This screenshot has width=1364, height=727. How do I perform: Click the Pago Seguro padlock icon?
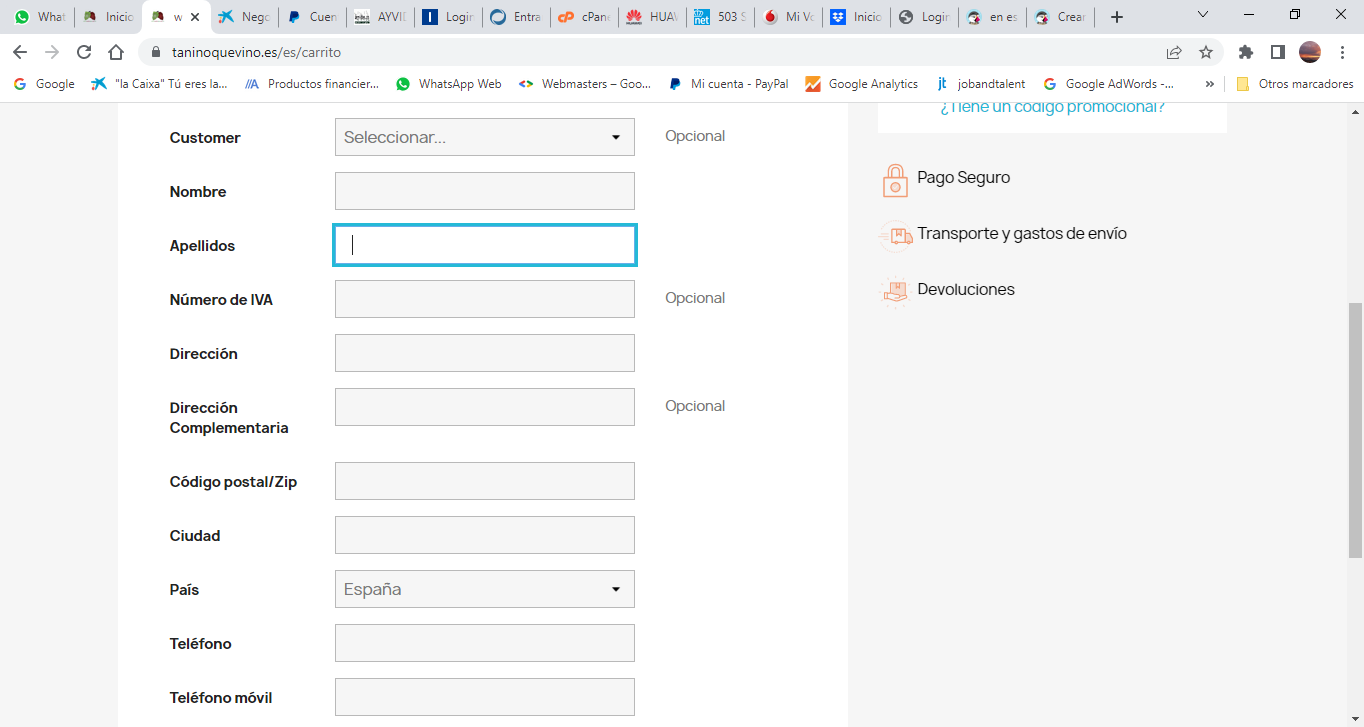[895, 180]
